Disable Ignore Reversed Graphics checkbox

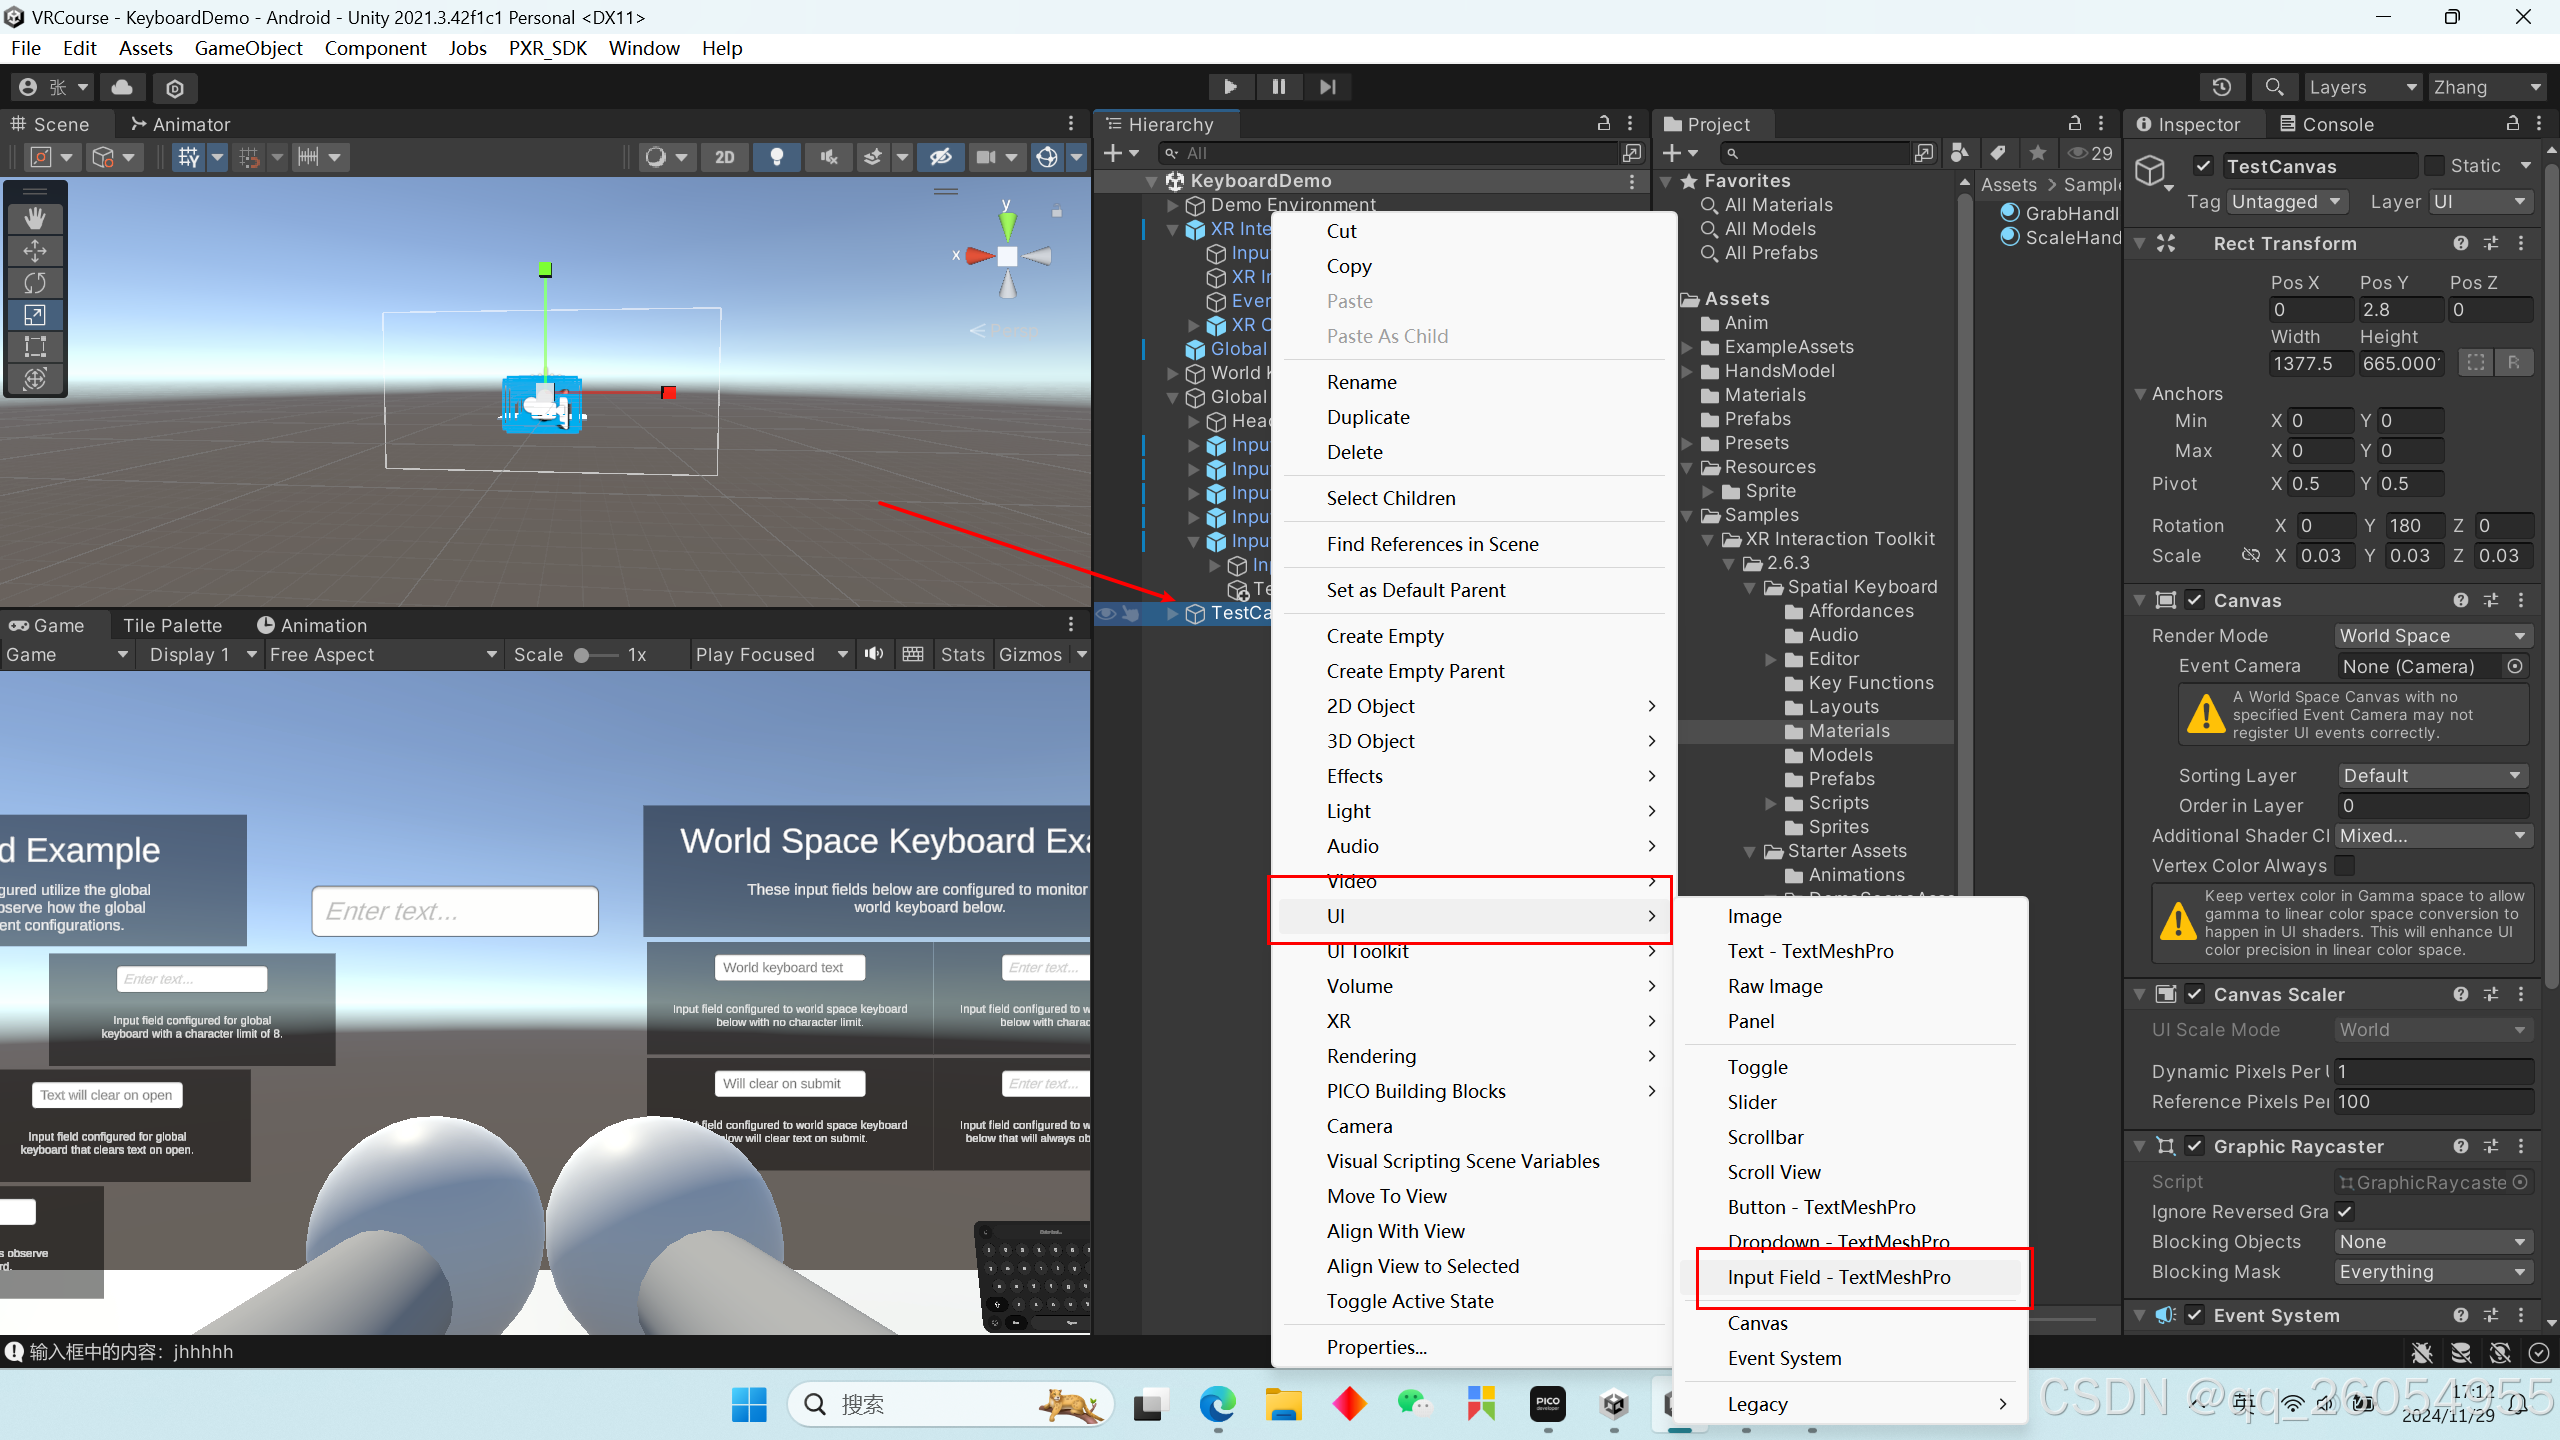click(x=2344, y=1211)
